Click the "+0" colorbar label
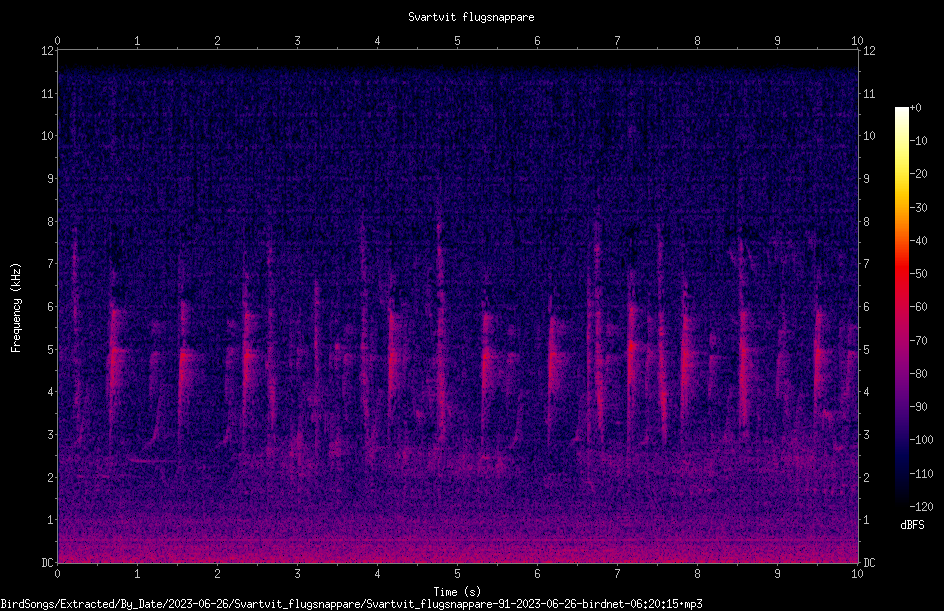The height and width of the screenshot is (611, 944). [915, 108]
